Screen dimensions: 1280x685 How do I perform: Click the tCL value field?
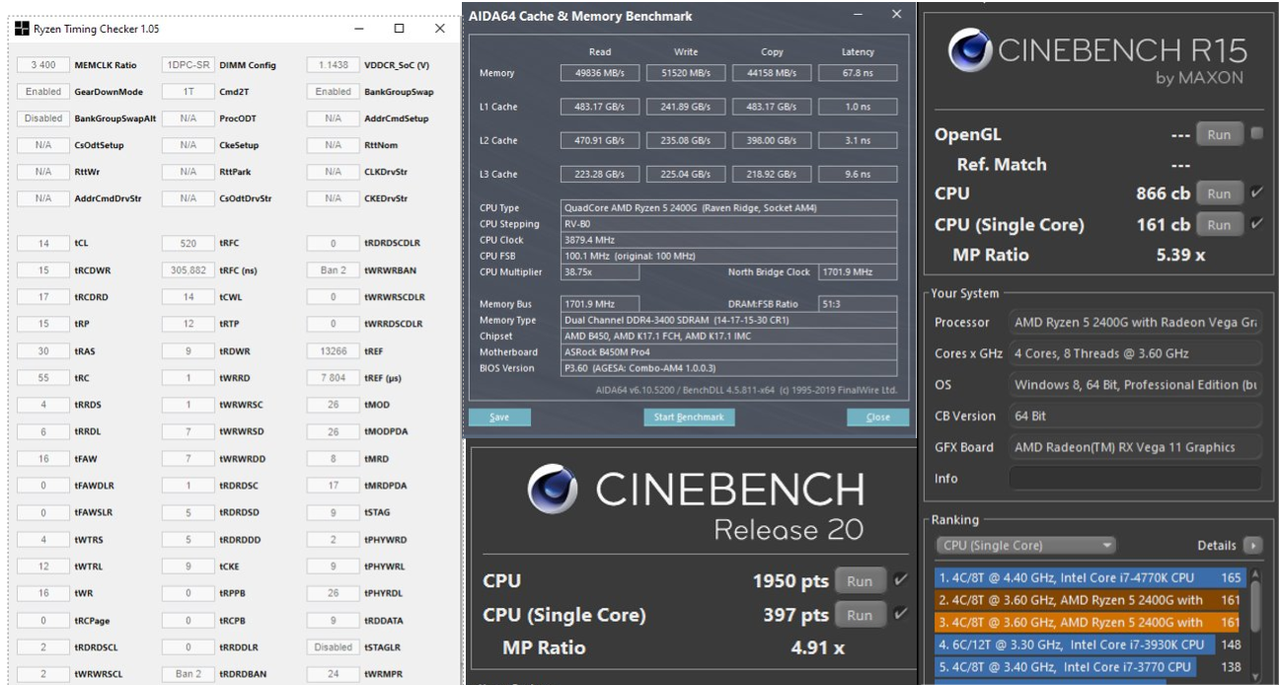(x=43, y=243)
